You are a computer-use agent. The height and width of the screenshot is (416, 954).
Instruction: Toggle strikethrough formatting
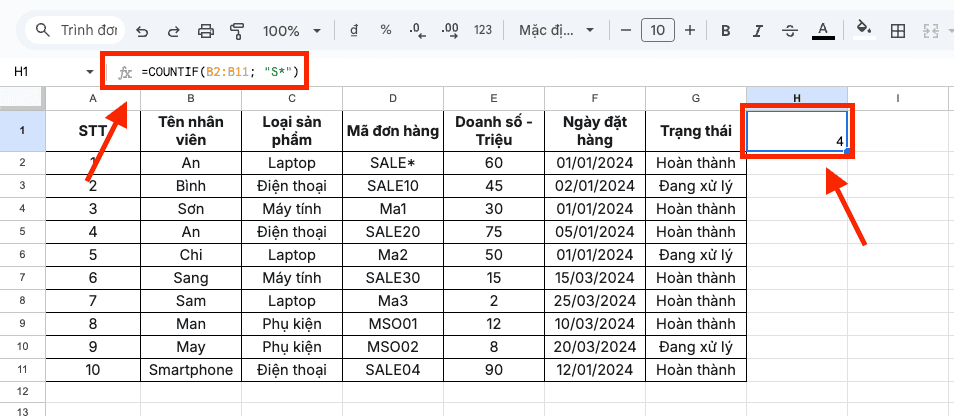(789, 30)
